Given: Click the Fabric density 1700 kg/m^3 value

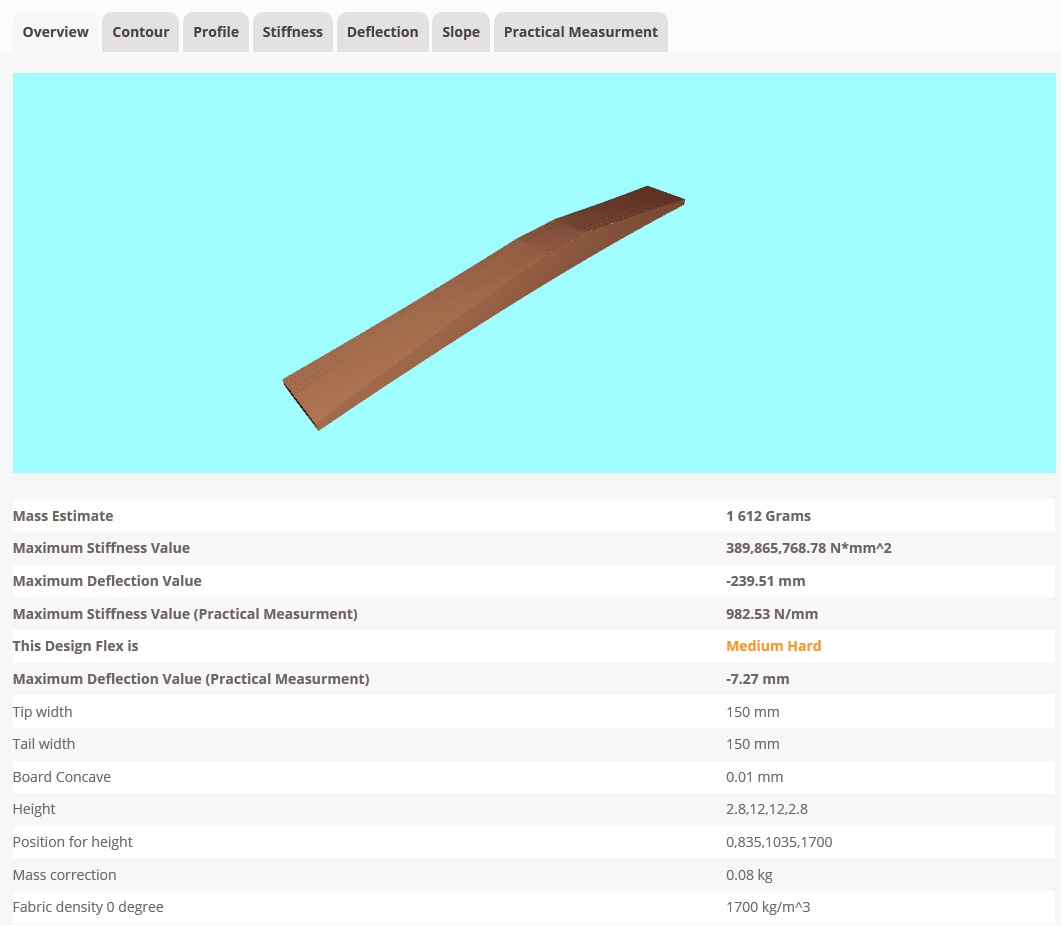Looking at the screenshot, I should click(768, 907).
